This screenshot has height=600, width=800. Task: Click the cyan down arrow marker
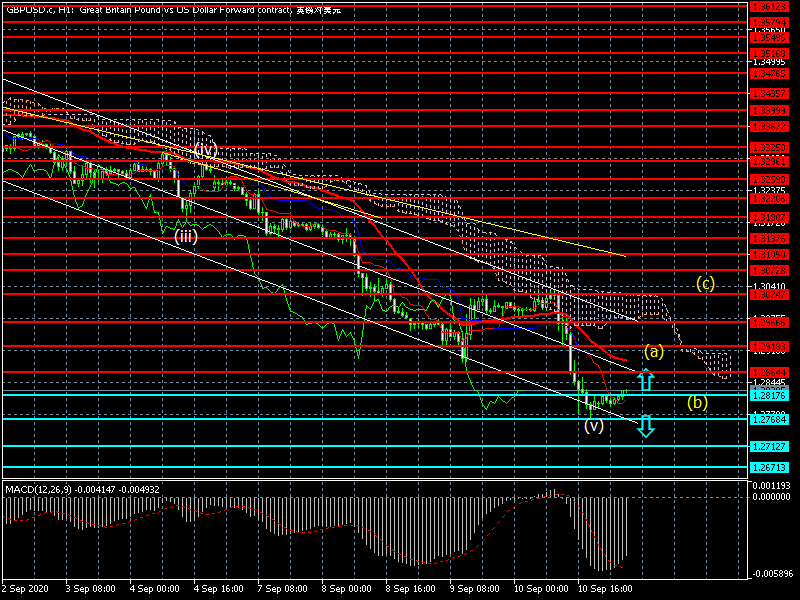point(646,426)
